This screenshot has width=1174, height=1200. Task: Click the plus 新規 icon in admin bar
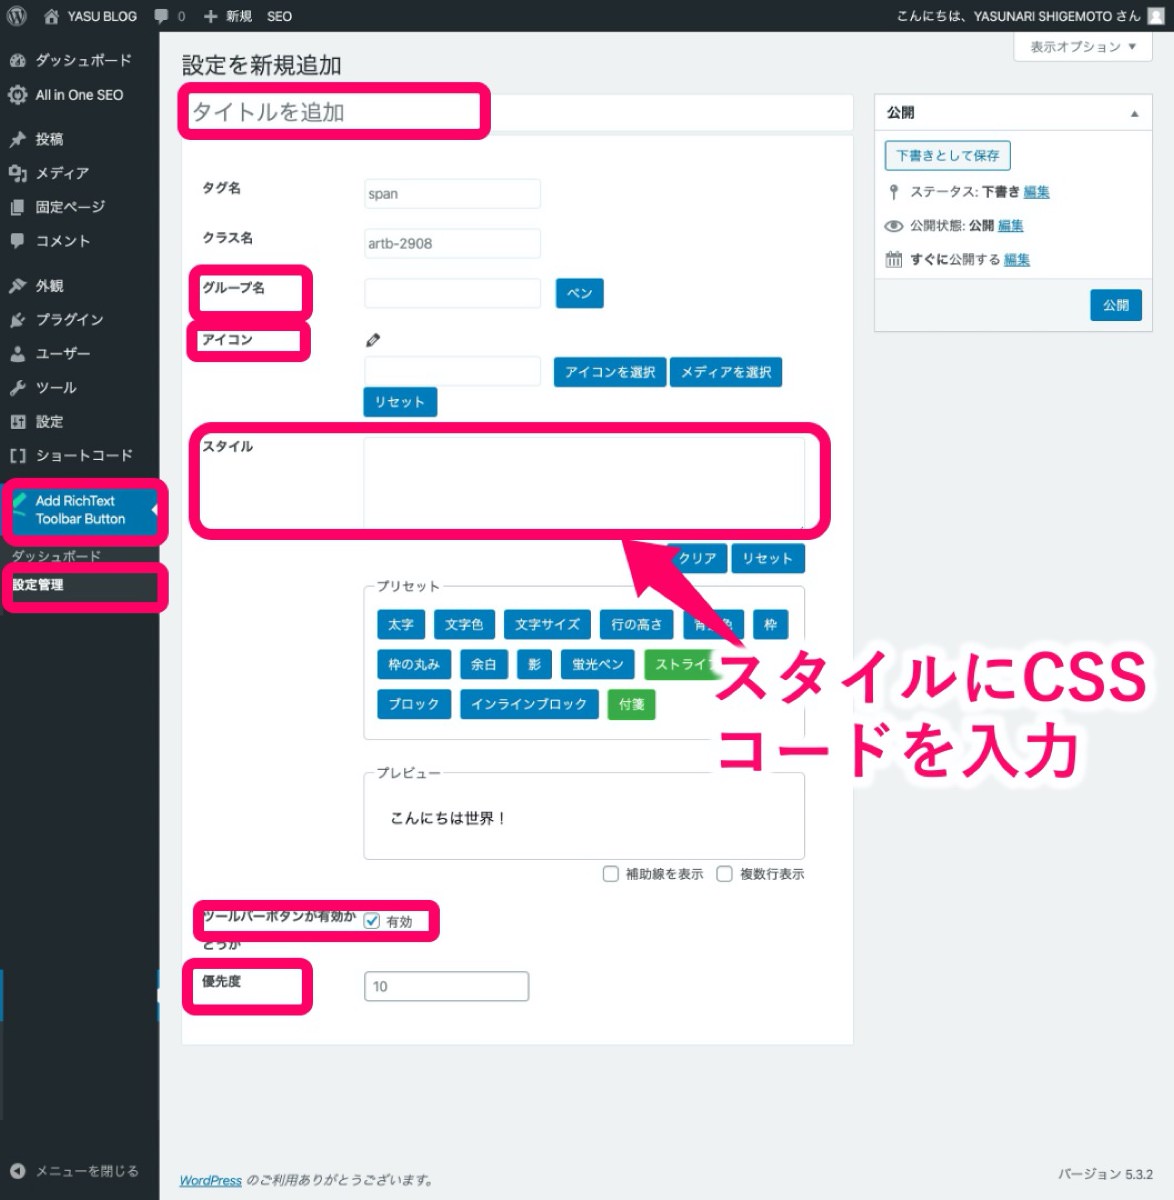coord(210,17)
